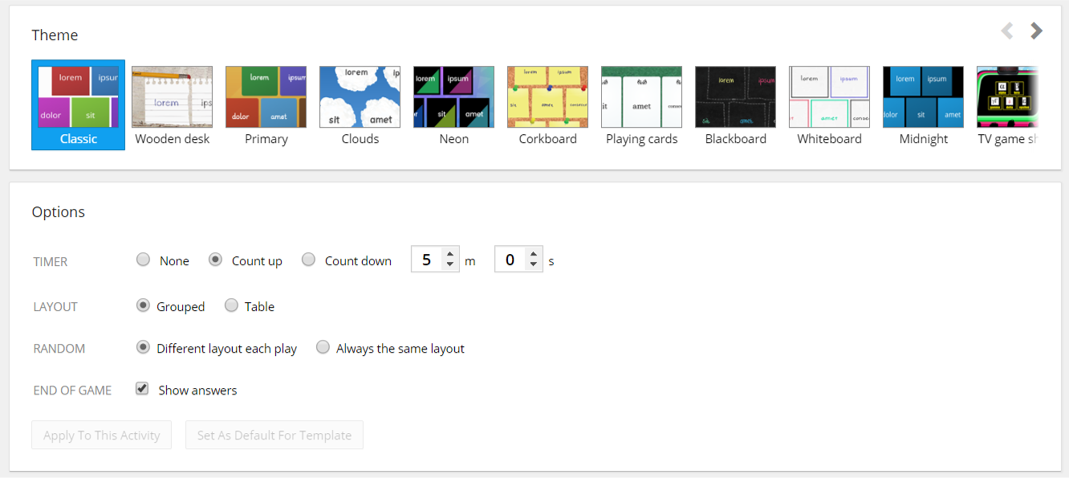The image size is (1069, 478).
Task: Click the previous themes left arrow
Action: [x=1007, y=31]
